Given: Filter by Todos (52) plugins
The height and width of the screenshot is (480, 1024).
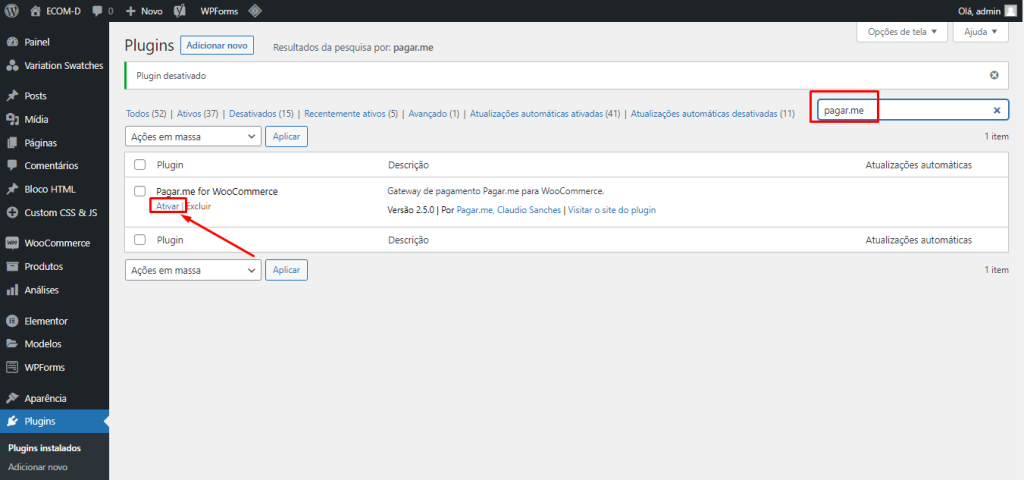Looking at the screenshot, I should (147, 114).
